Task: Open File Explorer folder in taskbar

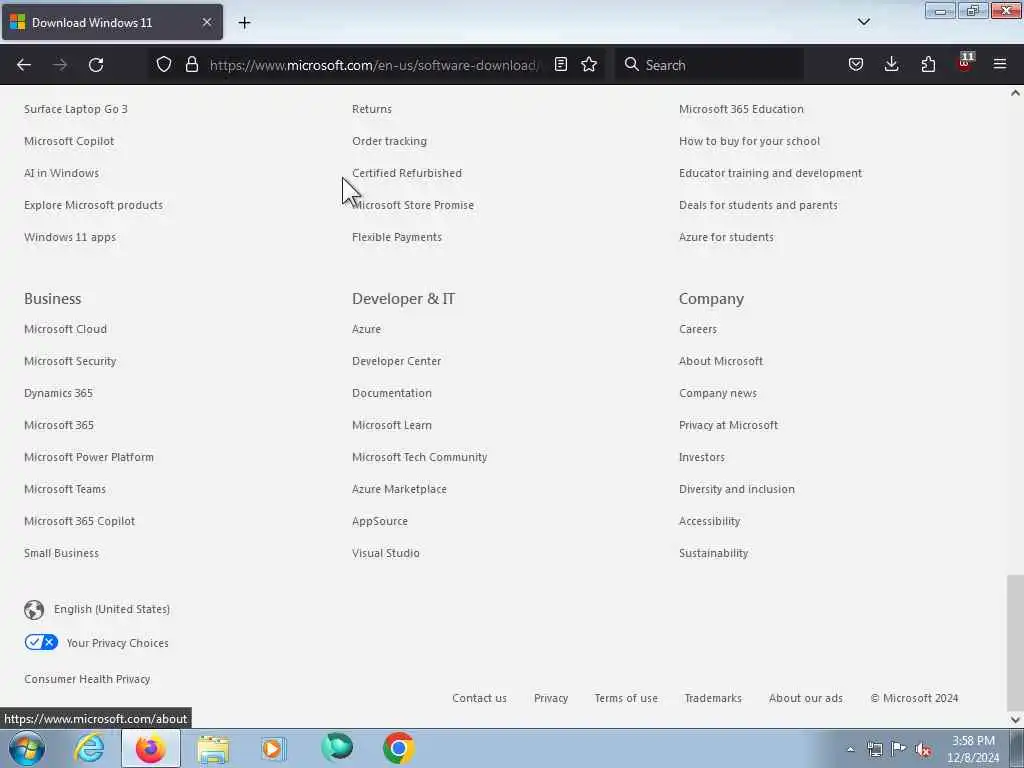Action: tap(213, 749)
